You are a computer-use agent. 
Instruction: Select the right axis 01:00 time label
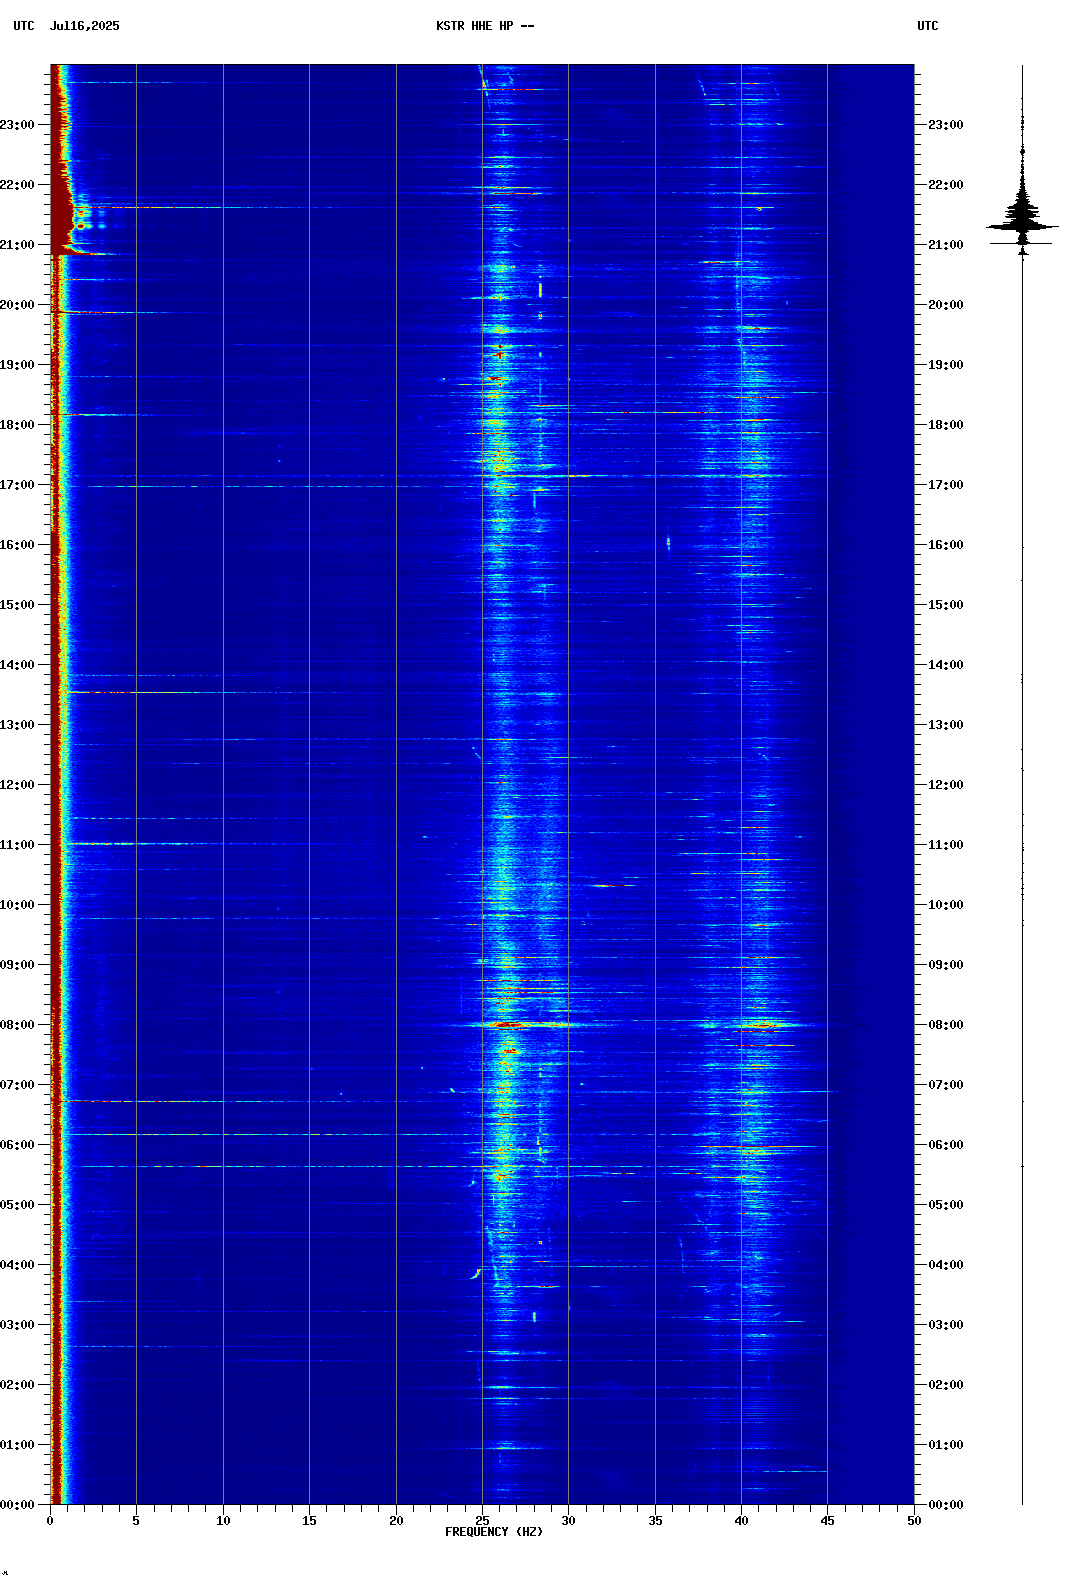pos(945,1445)
